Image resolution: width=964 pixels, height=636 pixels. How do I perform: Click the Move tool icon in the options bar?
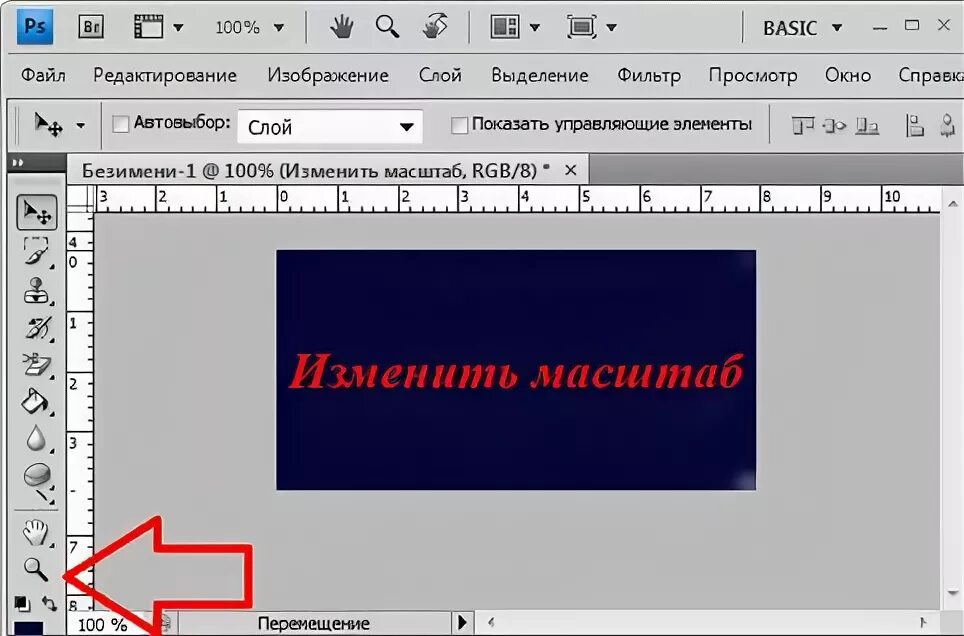point(49,125)
